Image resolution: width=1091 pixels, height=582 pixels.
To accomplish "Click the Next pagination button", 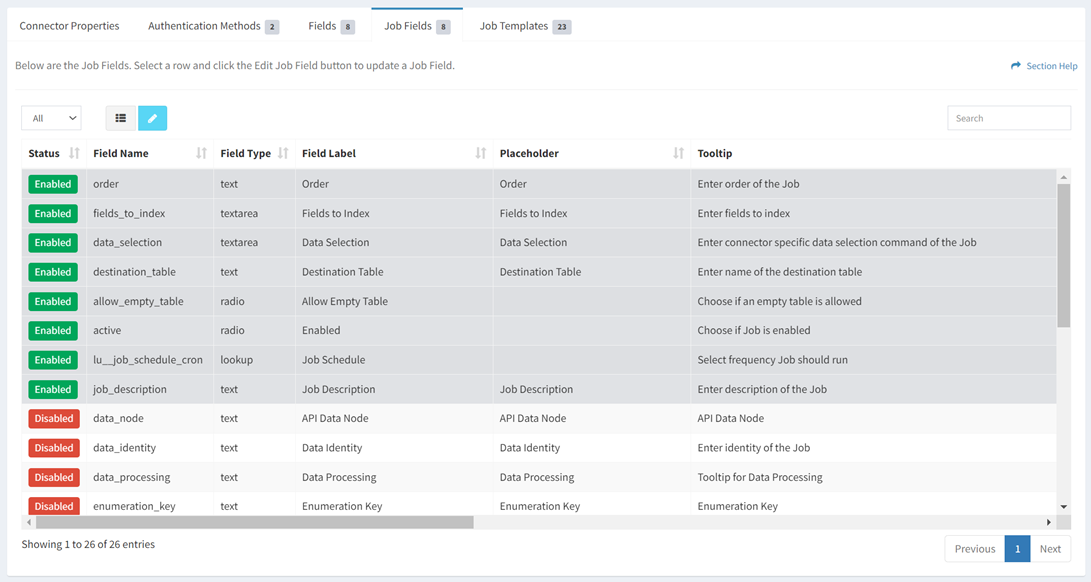I will [x=1050, y=548].
